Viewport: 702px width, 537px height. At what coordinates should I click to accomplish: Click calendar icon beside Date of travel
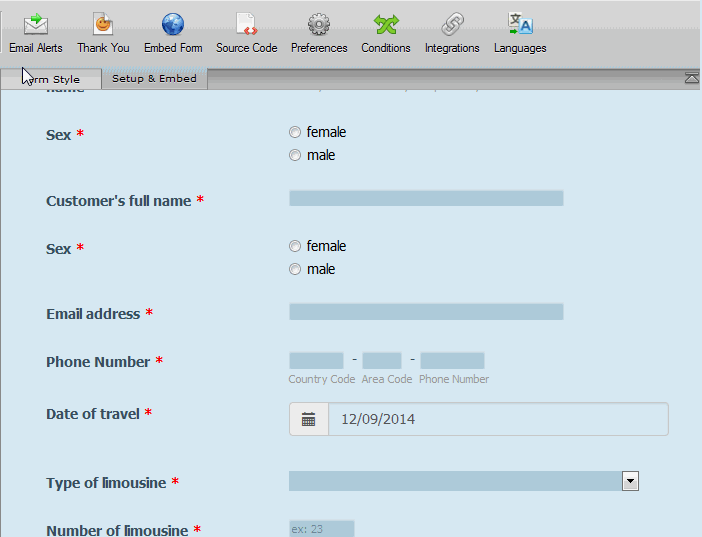point(309,420)
